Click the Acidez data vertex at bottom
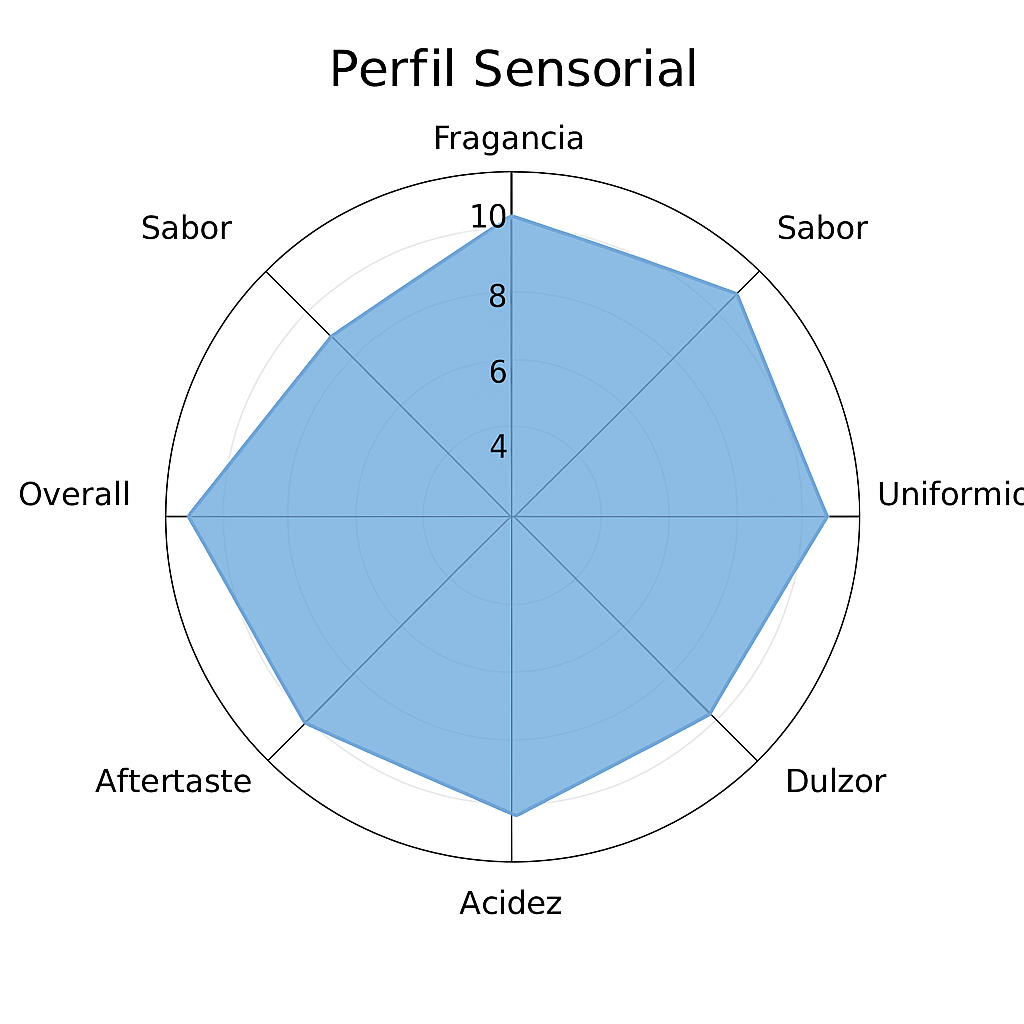Viewport: 1024px width, 1024px height. 515,816
